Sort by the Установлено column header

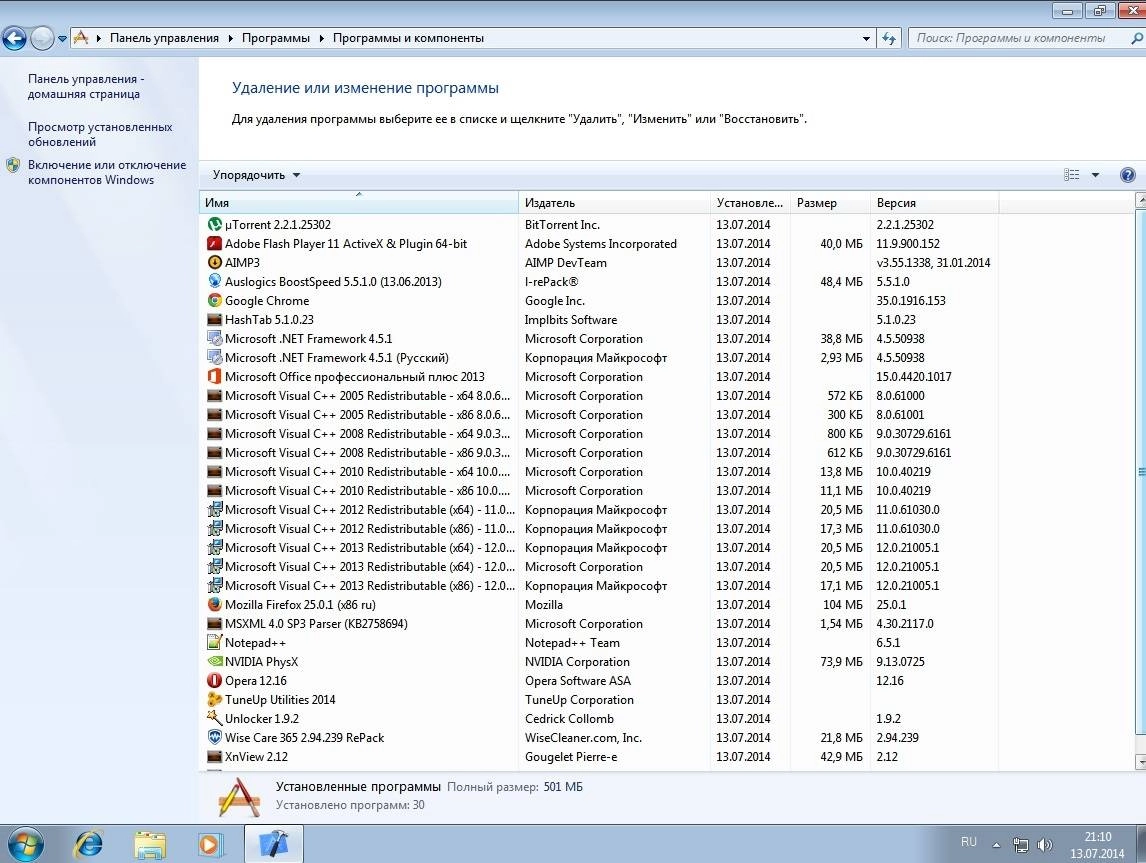coord(750,202)
